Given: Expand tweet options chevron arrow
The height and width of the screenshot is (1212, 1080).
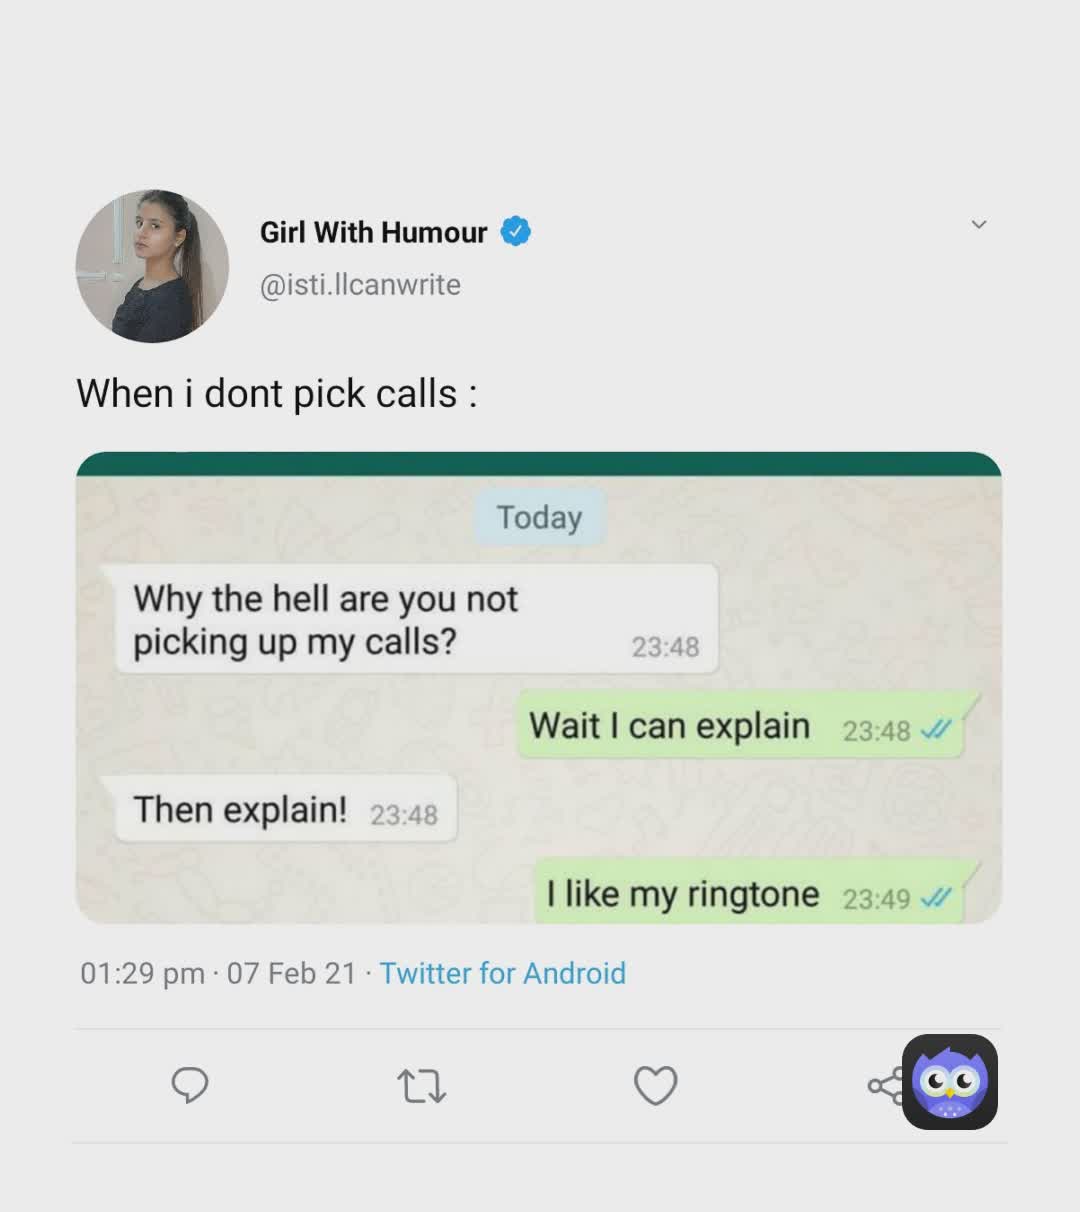Looking at the screenshot, I should [979, 224].
